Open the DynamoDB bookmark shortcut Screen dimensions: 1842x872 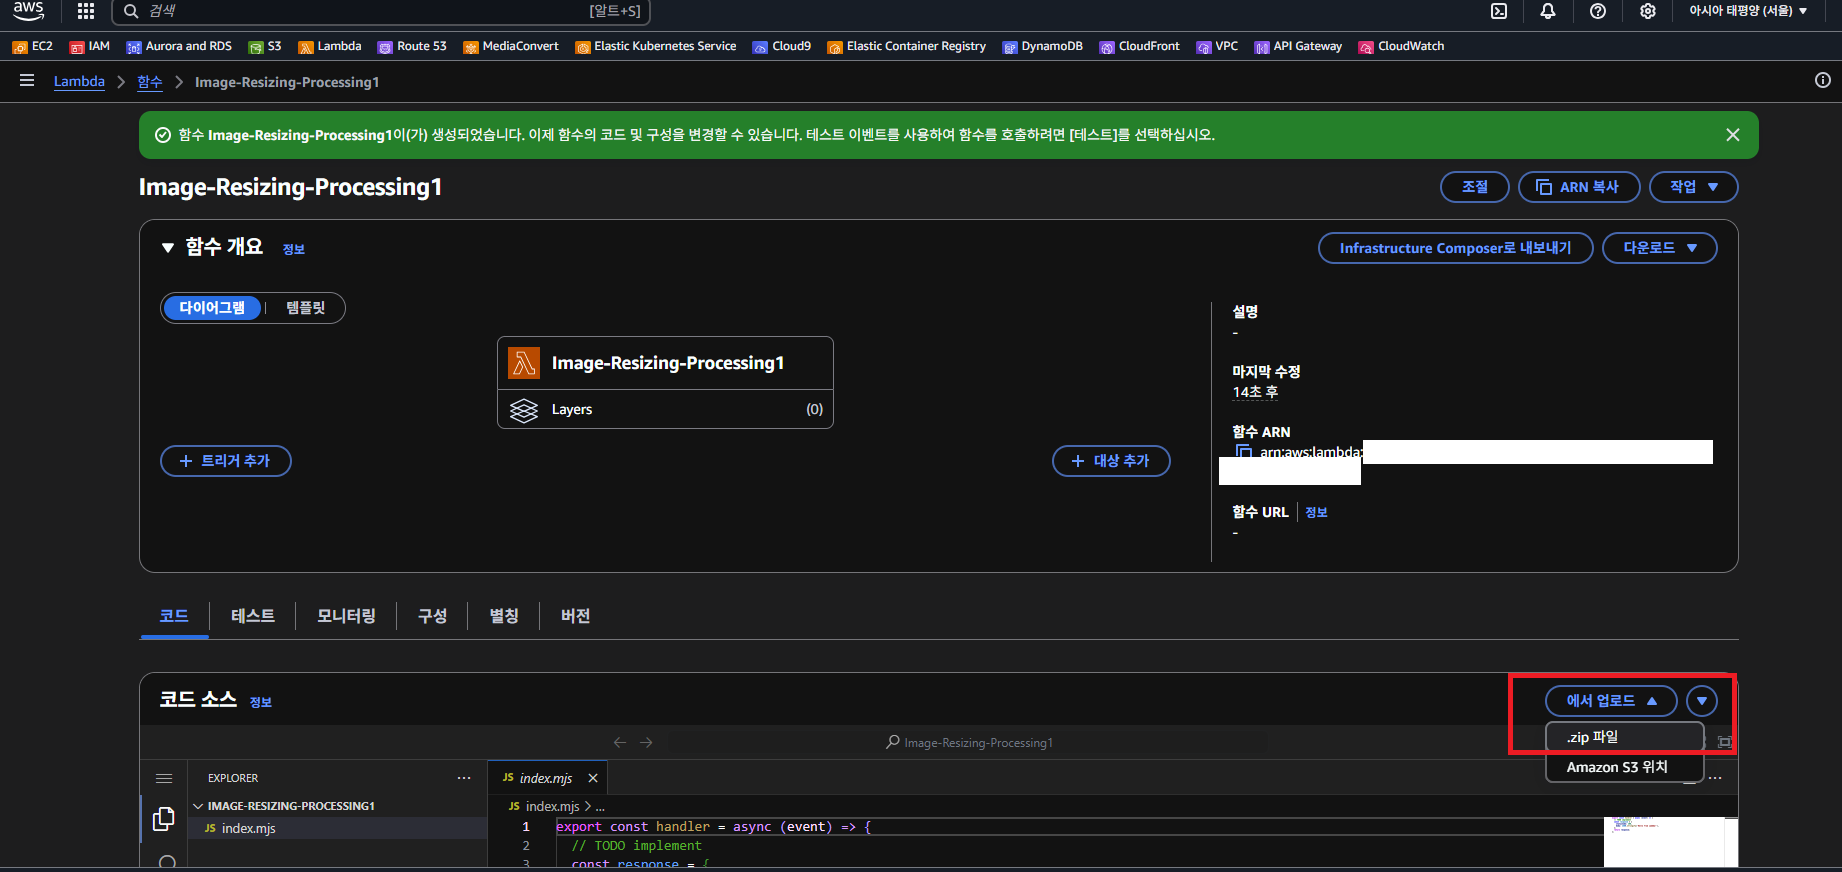(x=1043, y=46)
